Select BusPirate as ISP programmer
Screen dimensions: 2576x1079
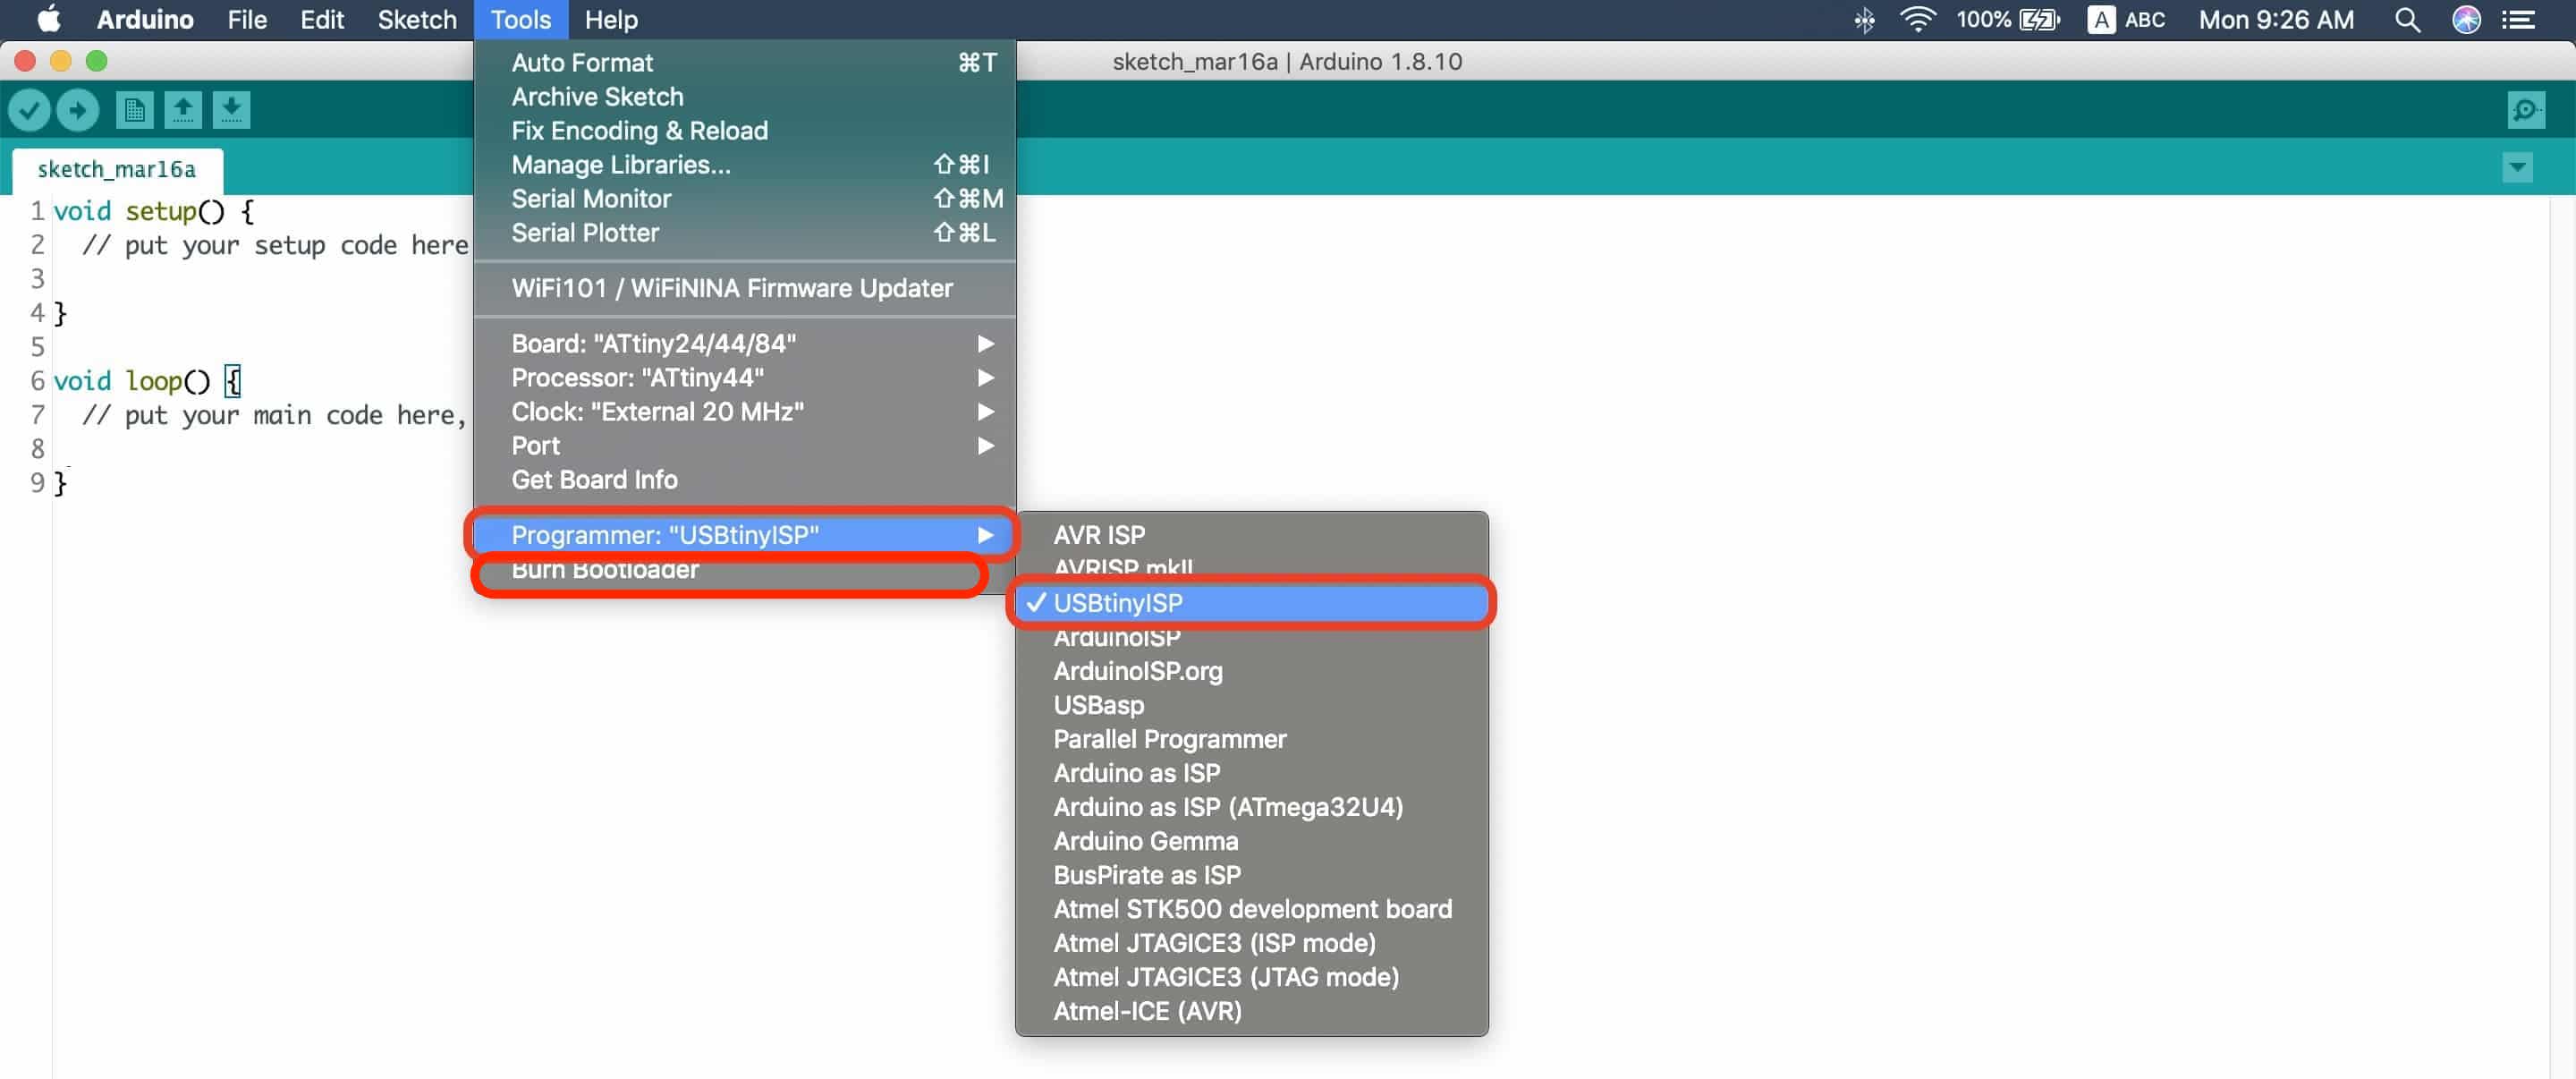click(1252, 875)
